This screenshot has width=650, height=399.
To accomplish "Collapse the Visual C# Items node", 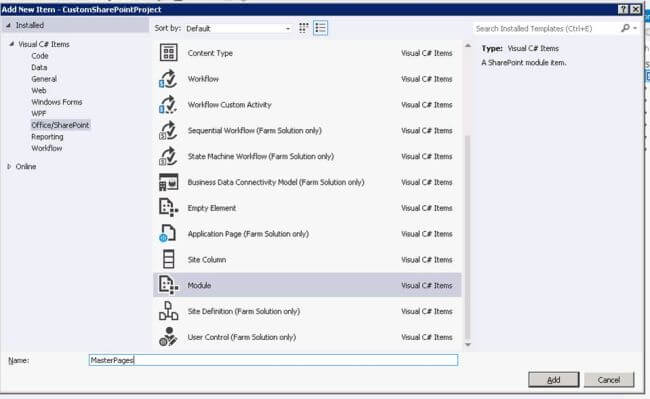I will coord(12,44).
